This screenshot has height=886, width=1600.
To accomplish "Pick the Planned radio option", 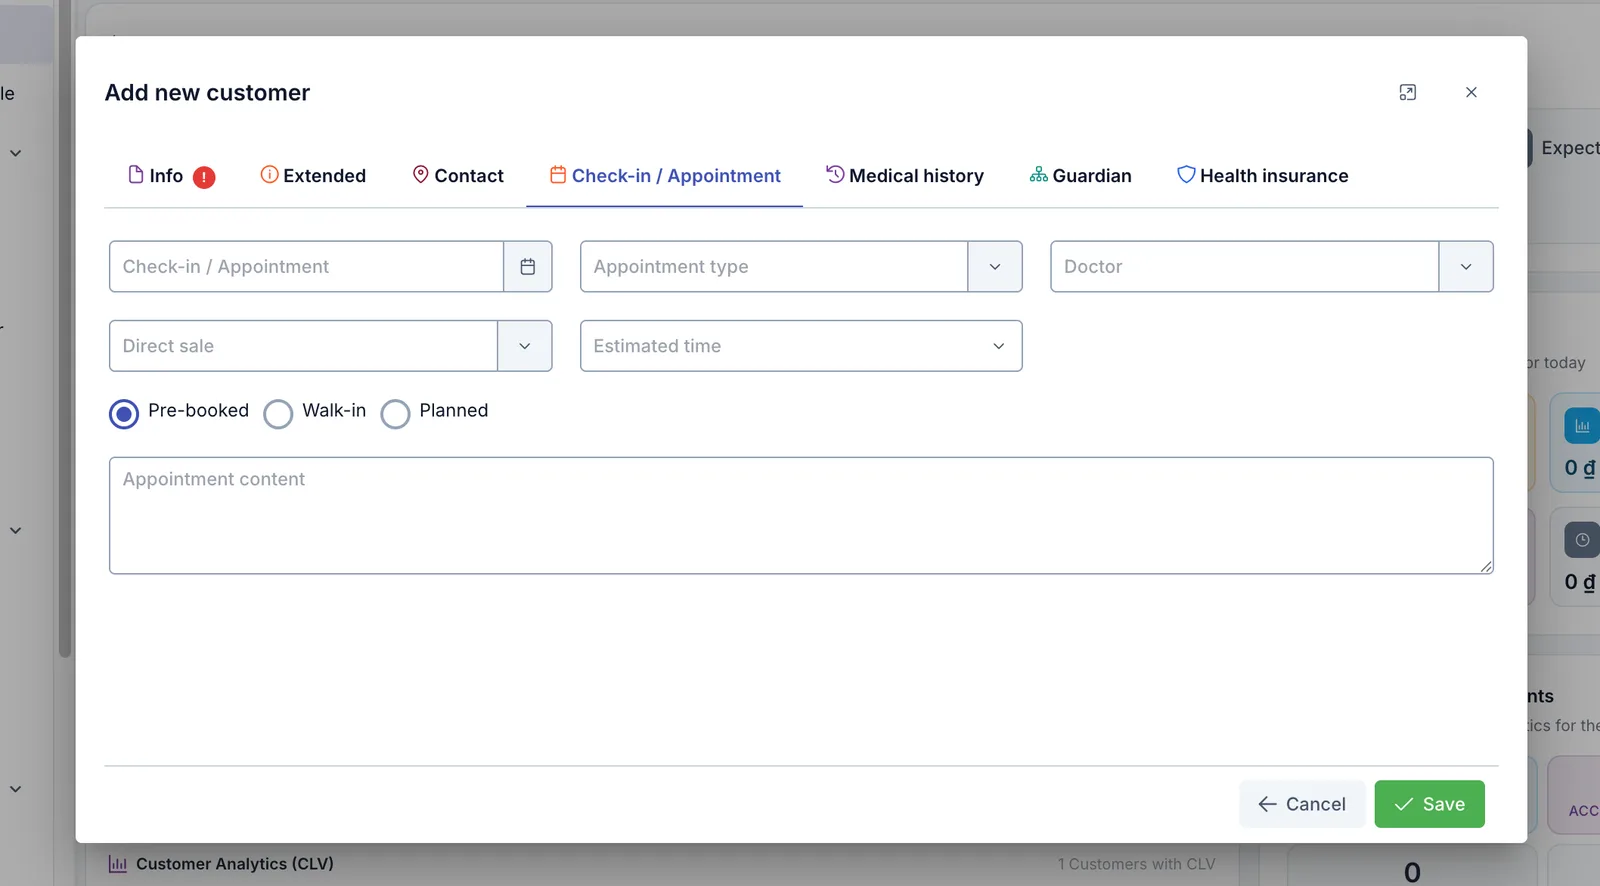I will coord(395,413).
